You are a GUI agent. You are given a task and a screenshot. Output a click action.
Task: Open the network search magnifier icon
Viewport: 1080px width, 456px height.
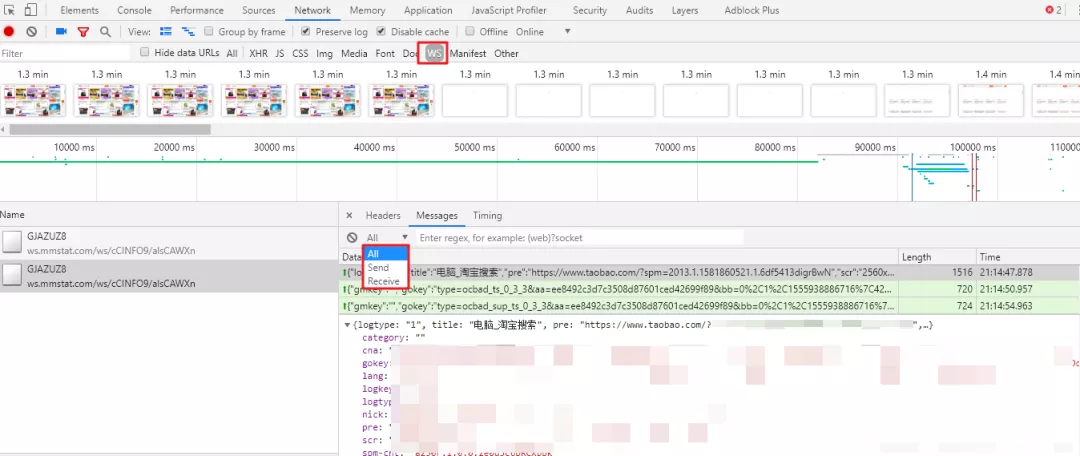[x=105, y=32]
